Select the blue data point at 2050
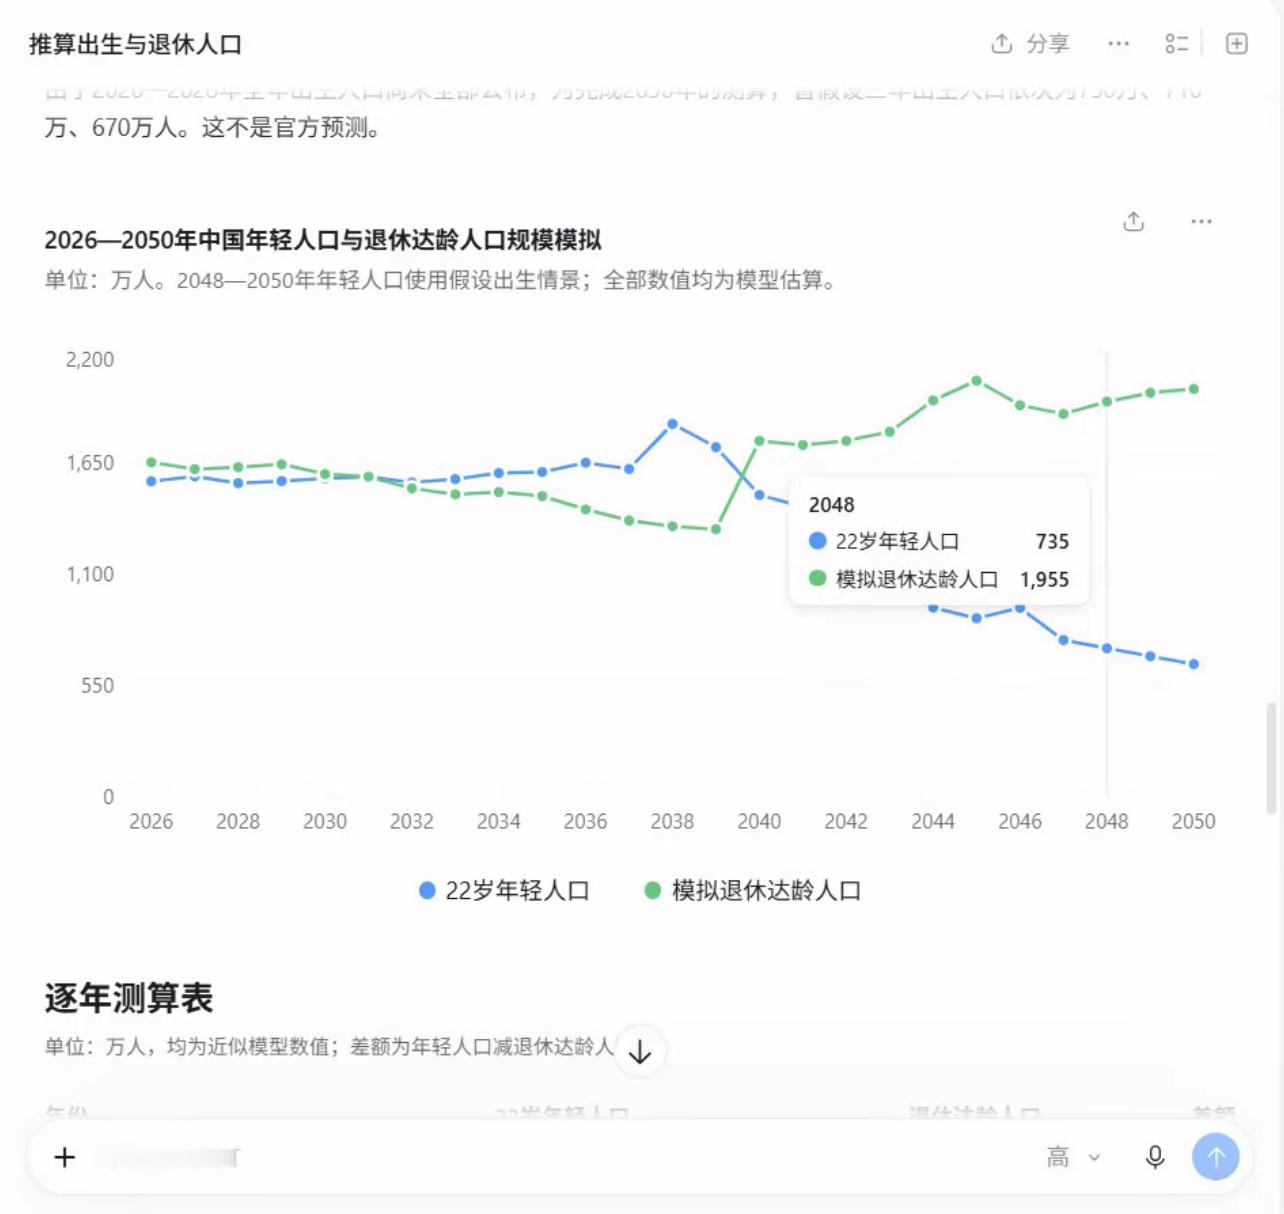This screenshot has height=1214, width=1284. (1194, 664)
